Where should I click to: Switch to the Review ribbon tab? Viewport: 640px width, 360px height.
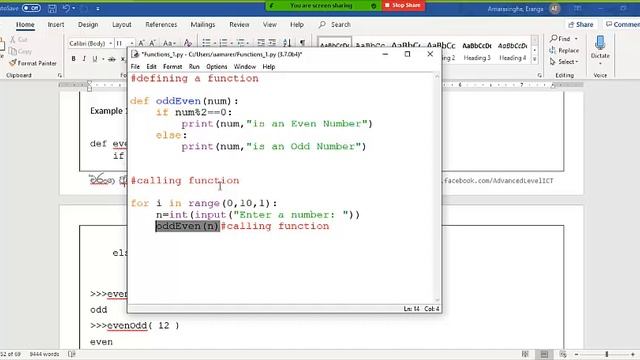tap(239, 24)
